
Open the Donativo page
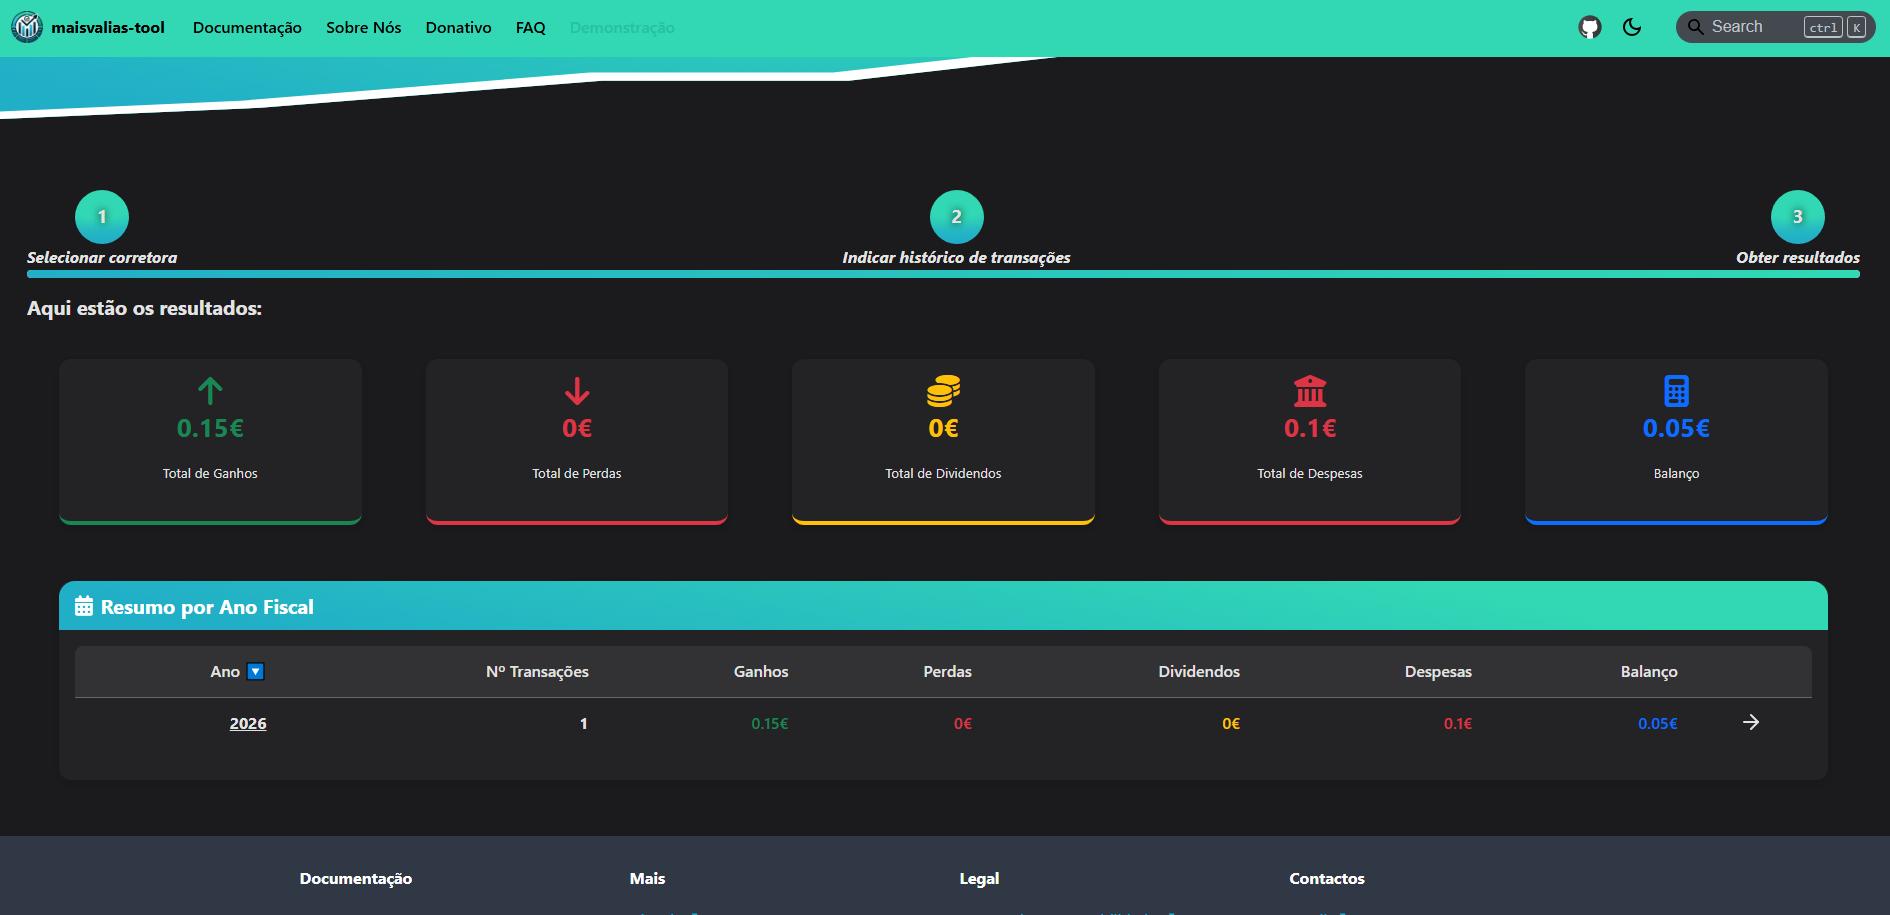(458, 28)
